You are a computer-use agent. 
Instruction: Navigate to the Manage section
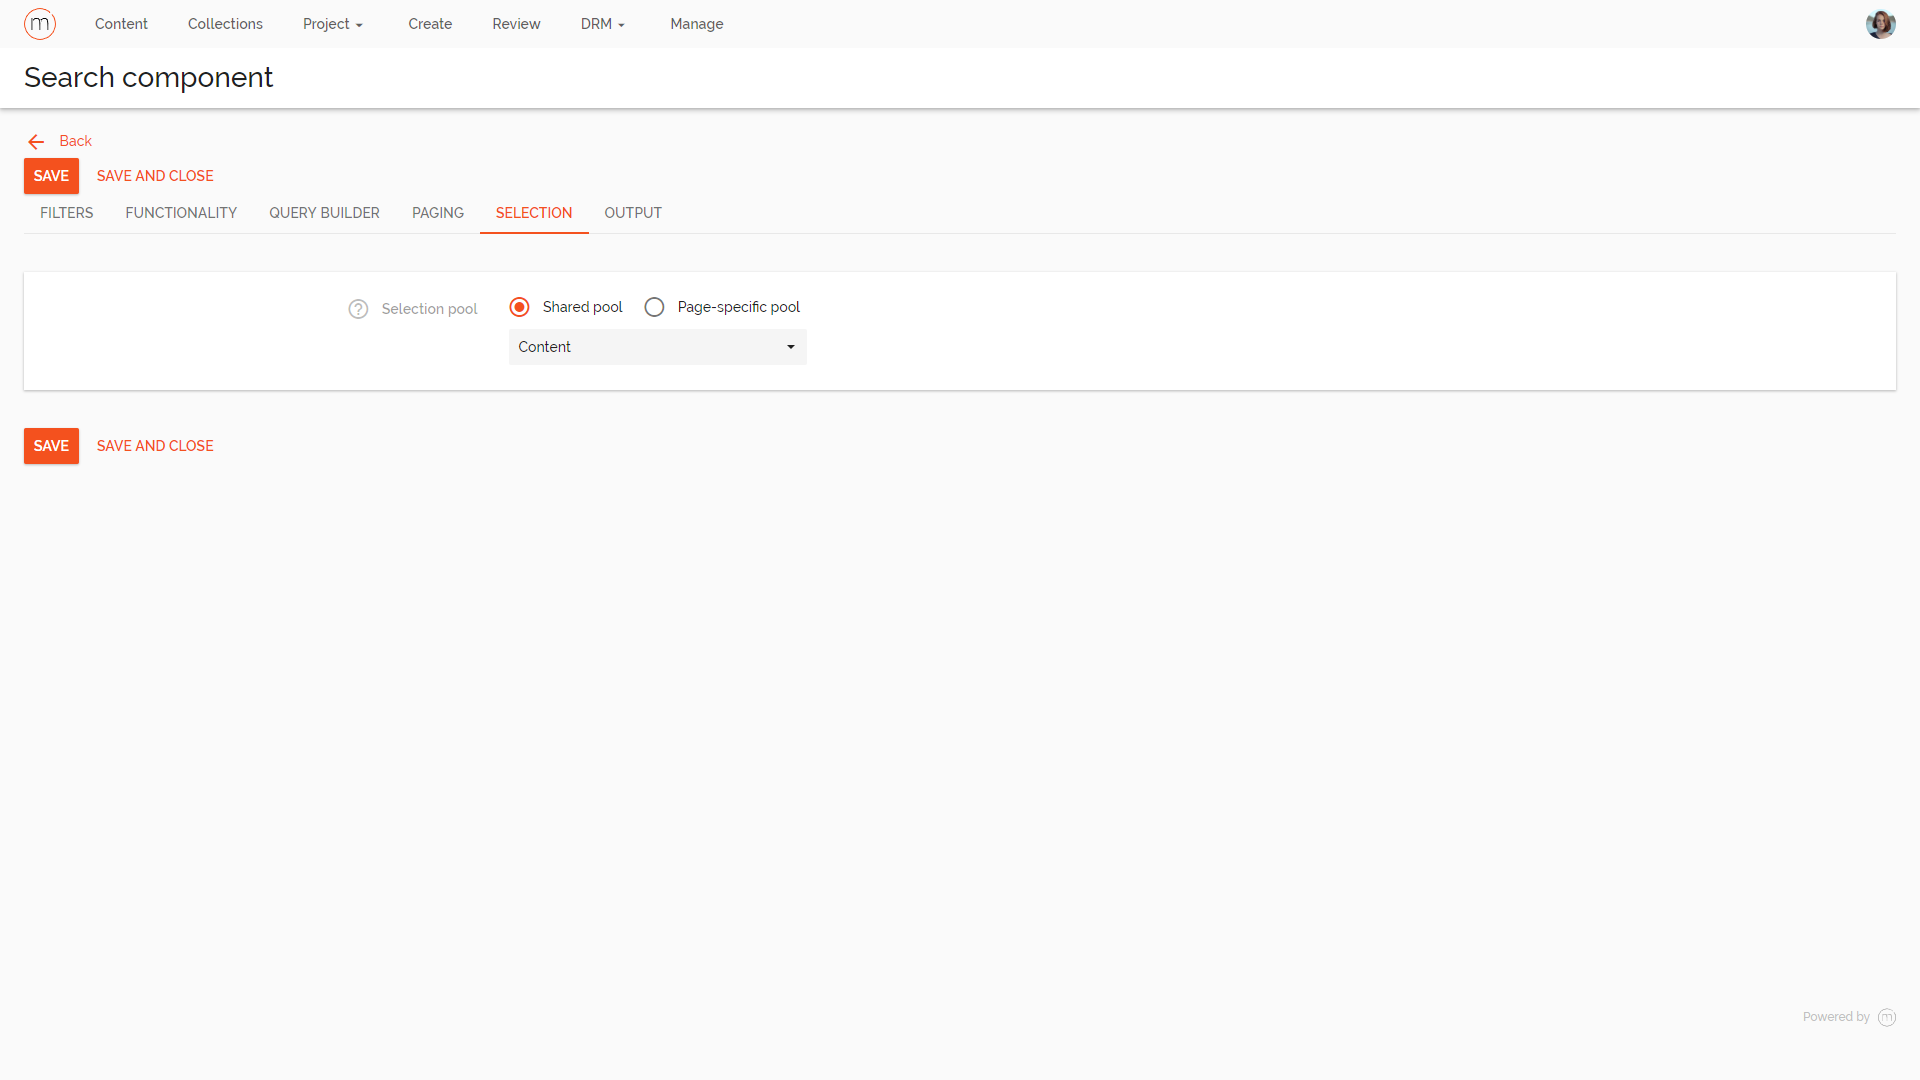click(696, 23)
